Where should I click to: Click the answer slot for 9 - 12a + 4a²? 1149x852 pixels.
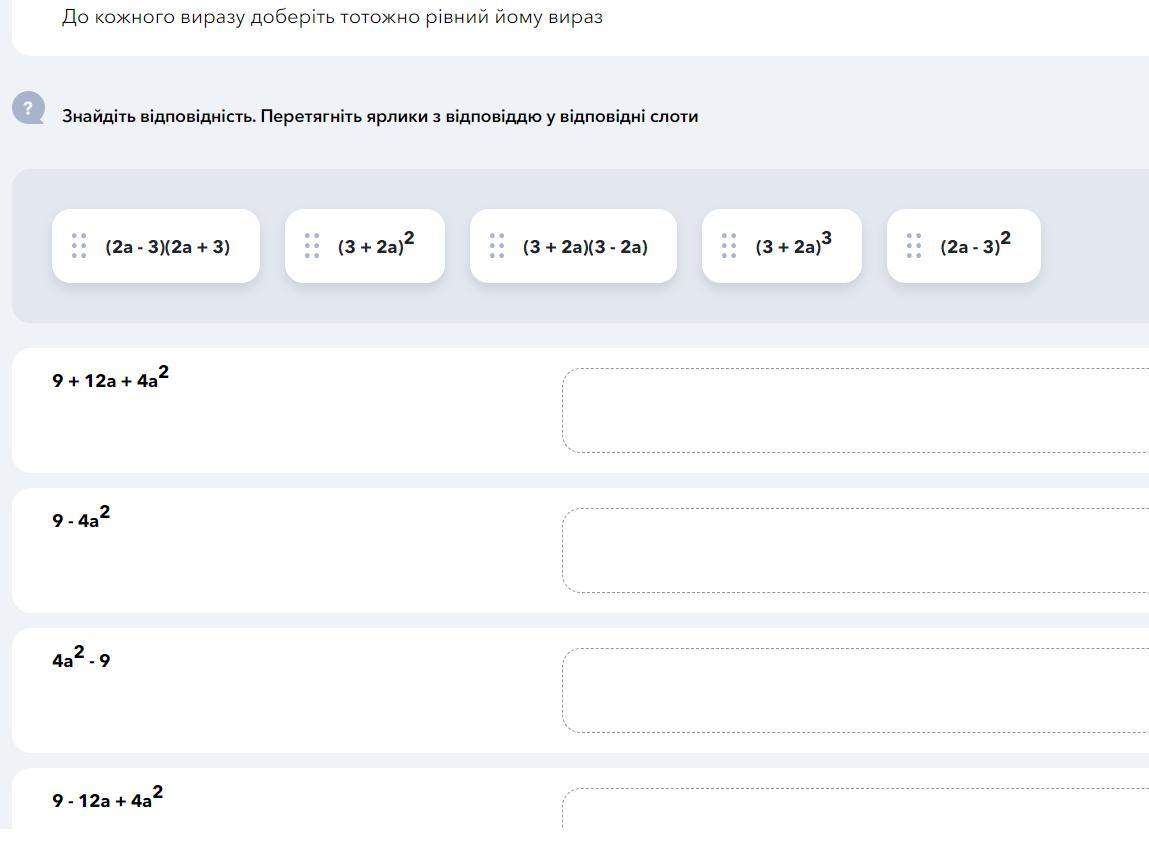(x=855, y=810)
